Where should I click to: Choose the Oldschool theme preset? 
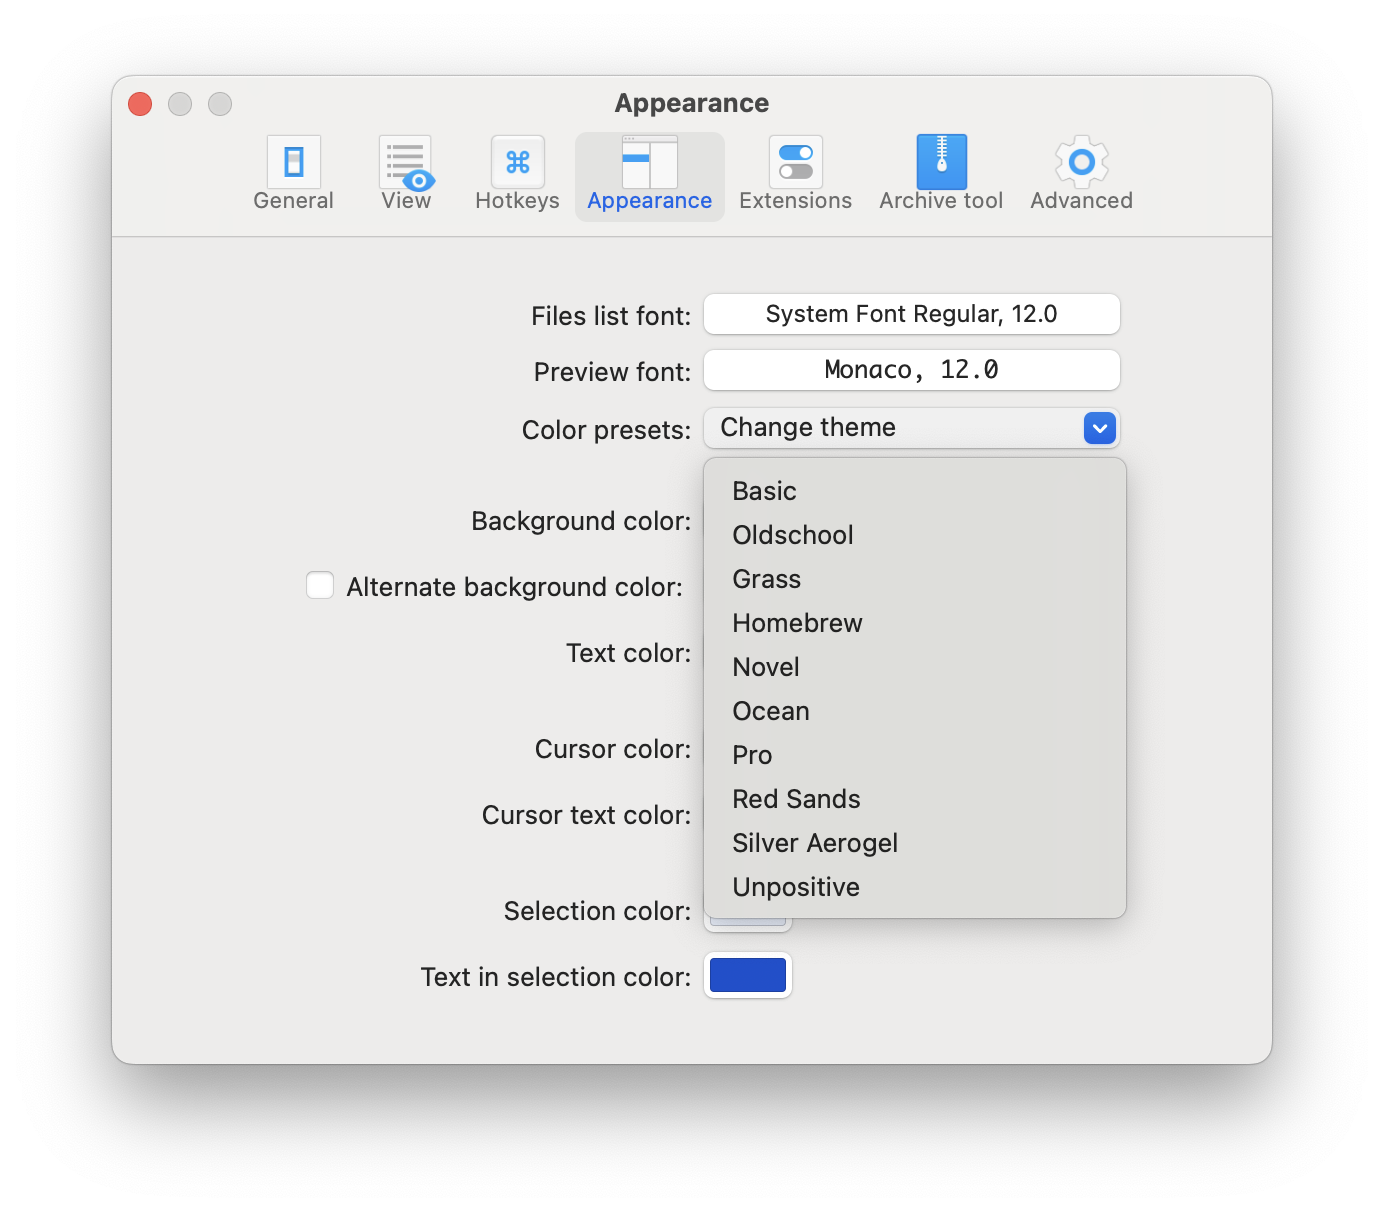point(792,535)
